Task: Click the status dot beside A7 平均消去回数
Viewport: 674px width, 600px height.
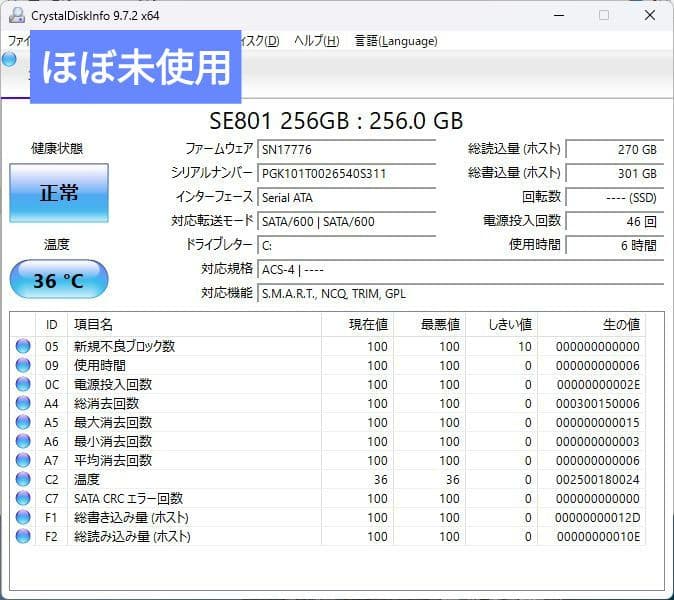Action: point(23,460)
